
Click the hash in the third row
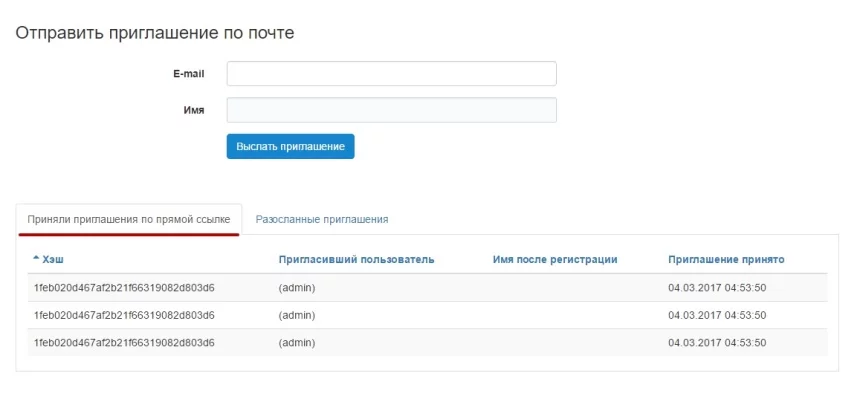tap(124, 343)
